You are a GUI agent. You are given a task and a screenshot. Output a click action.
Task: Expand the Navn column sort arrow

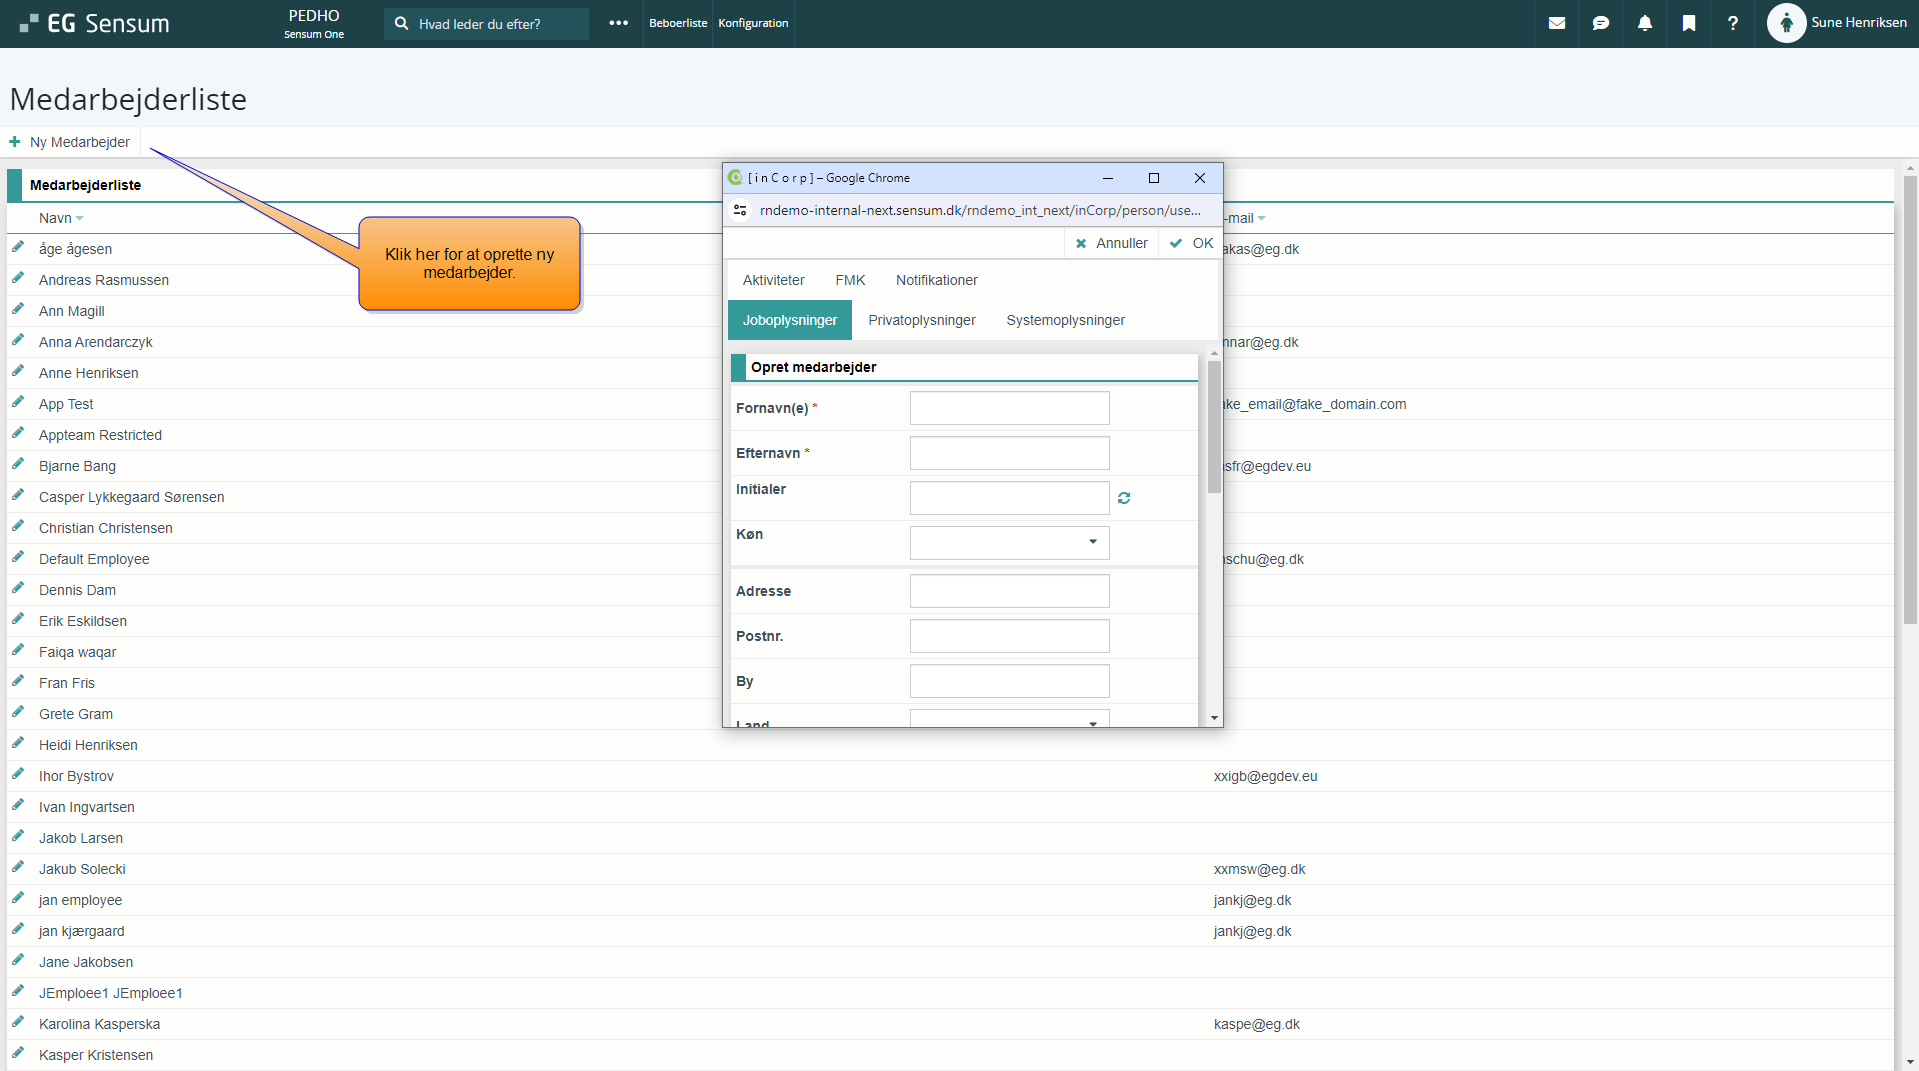tap(80, 219)
